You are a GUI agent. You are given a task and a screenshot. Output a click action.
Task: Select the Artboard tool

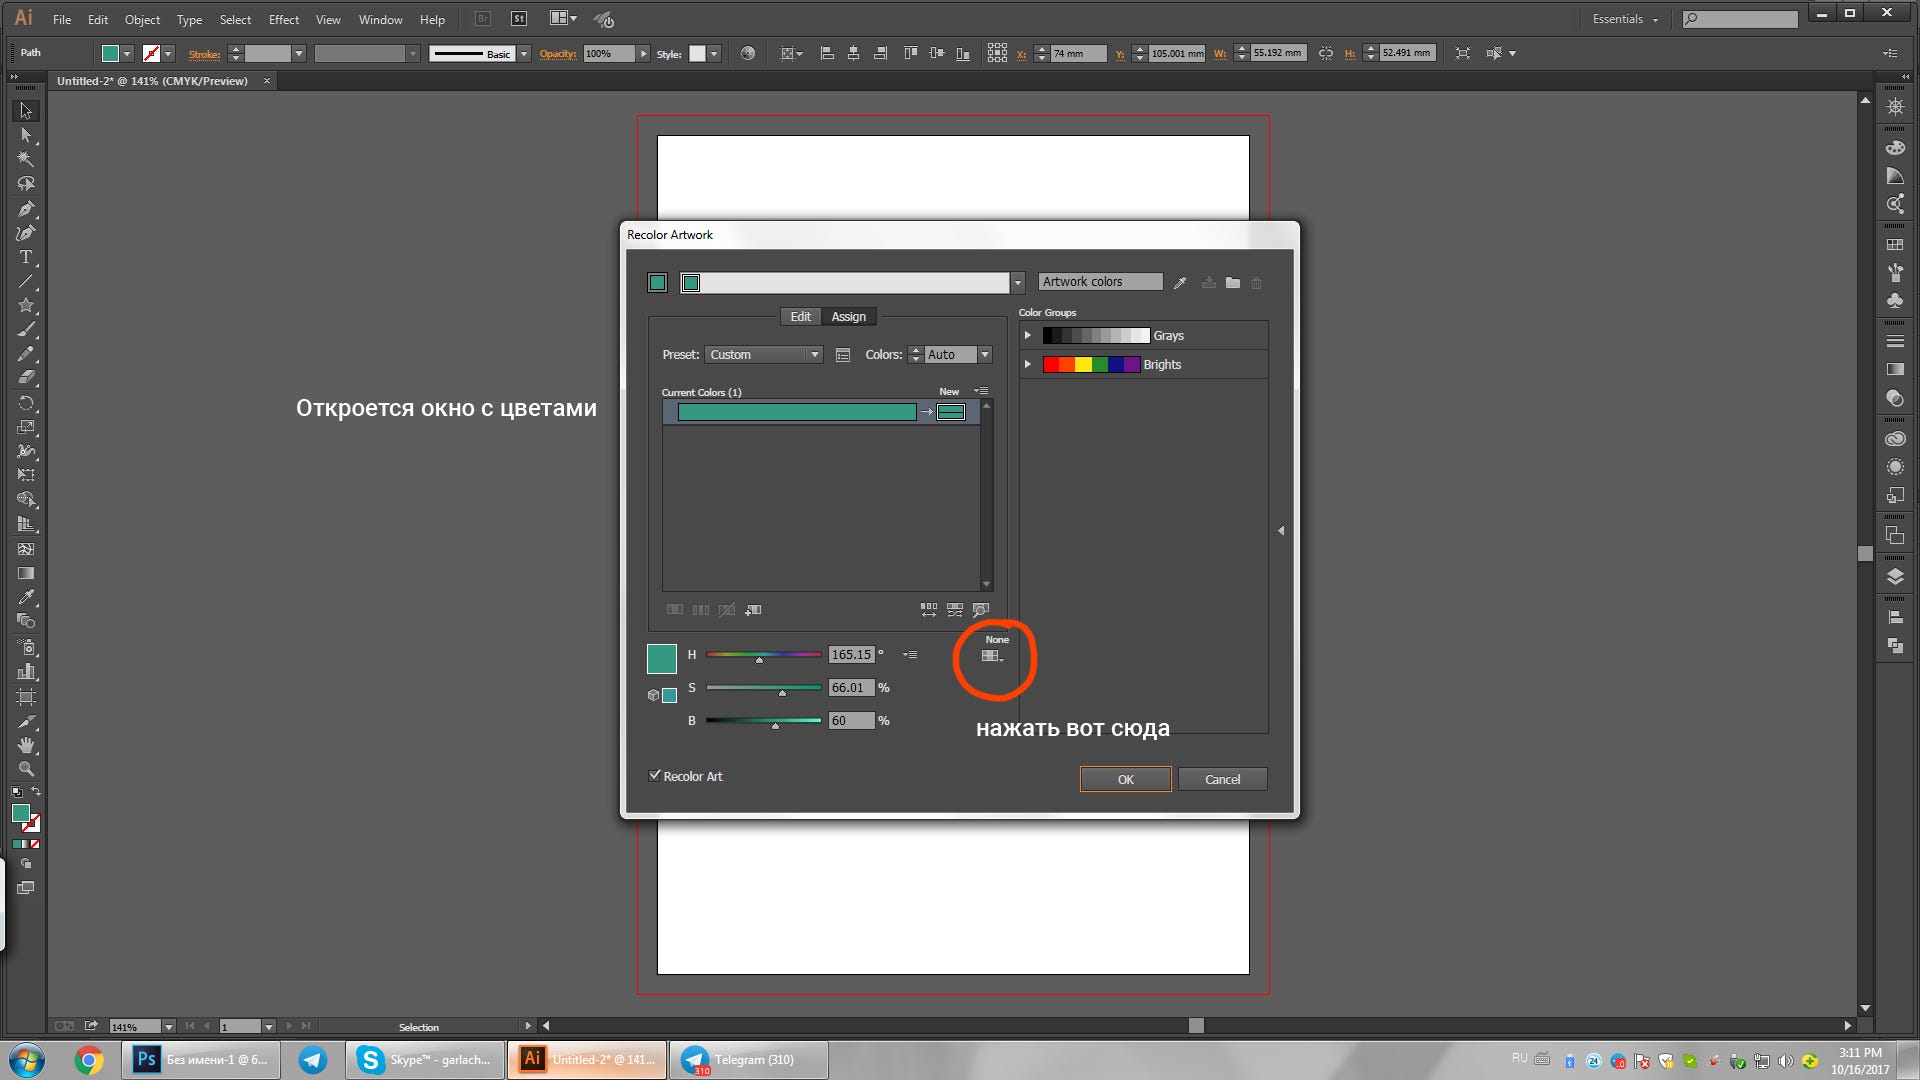coord(26,696)
